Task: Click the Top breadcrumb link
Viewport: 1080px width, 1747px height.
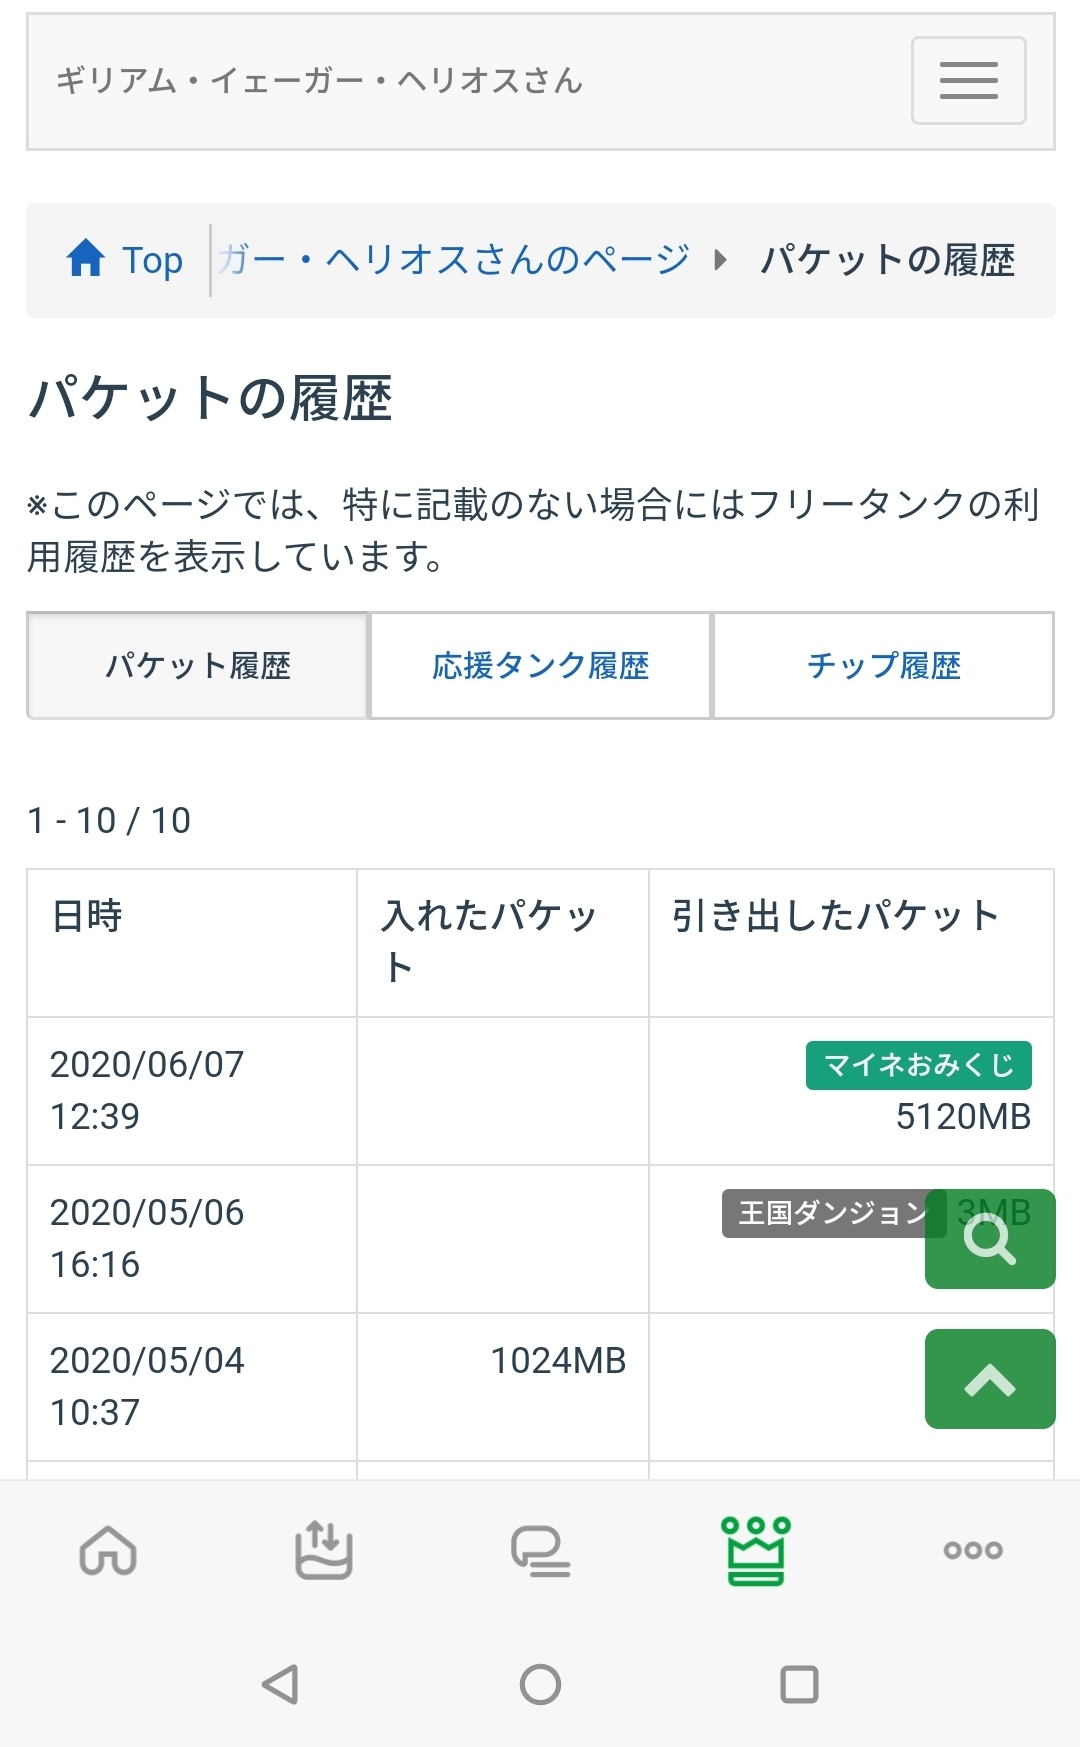Action: click(152, 260)
